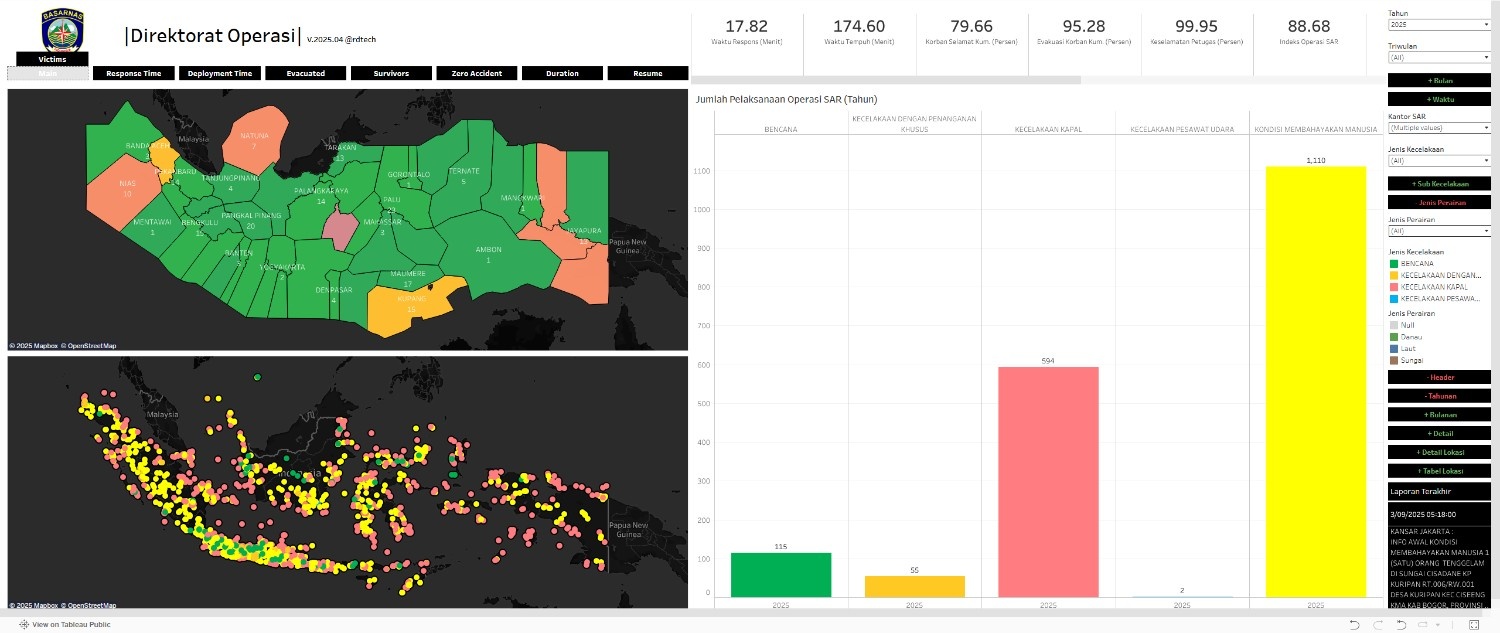1500x633 pixels.
Task: Click the Tableau redo arrow icon
Action: click(1378, 624)
